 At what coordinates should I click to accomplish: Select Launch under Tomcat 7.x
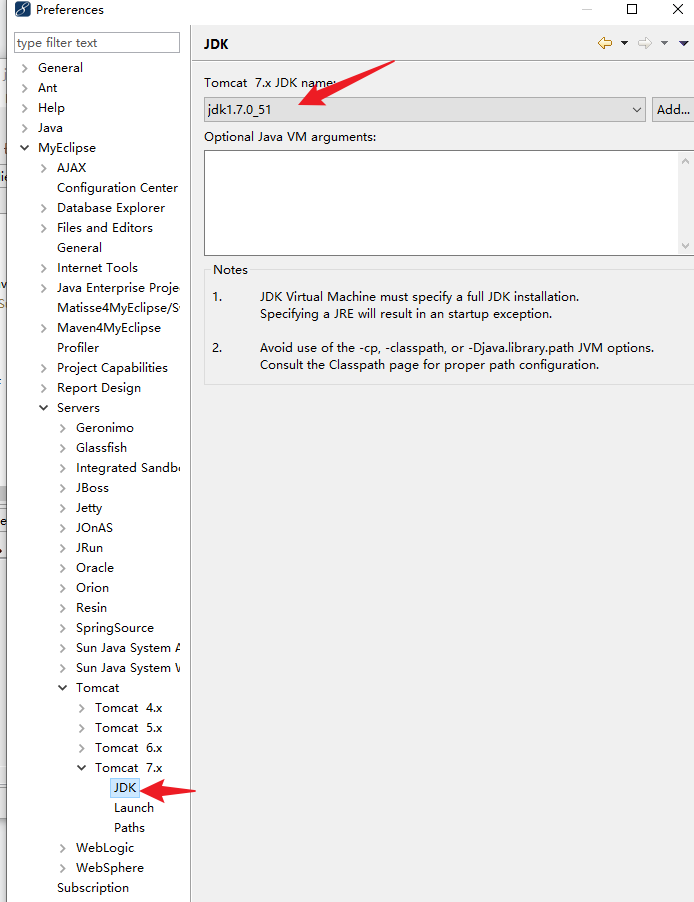click(x=134, y=808)
